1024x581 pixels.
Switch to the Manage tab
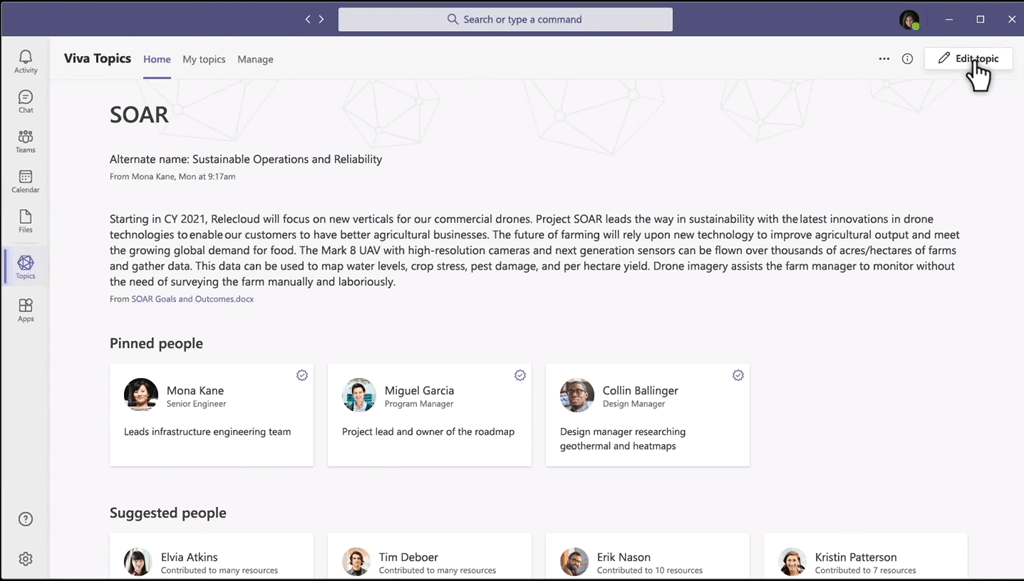click(255, 59)
